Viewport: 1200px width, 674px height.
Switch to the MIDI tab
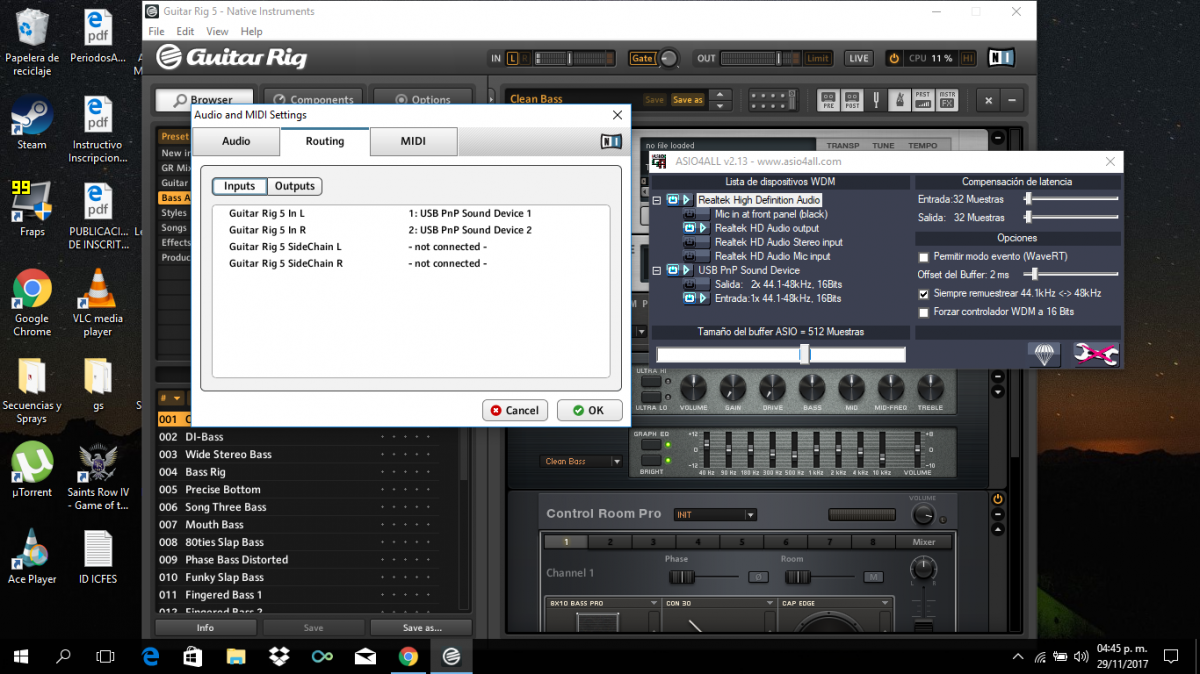tap(413, 142)
